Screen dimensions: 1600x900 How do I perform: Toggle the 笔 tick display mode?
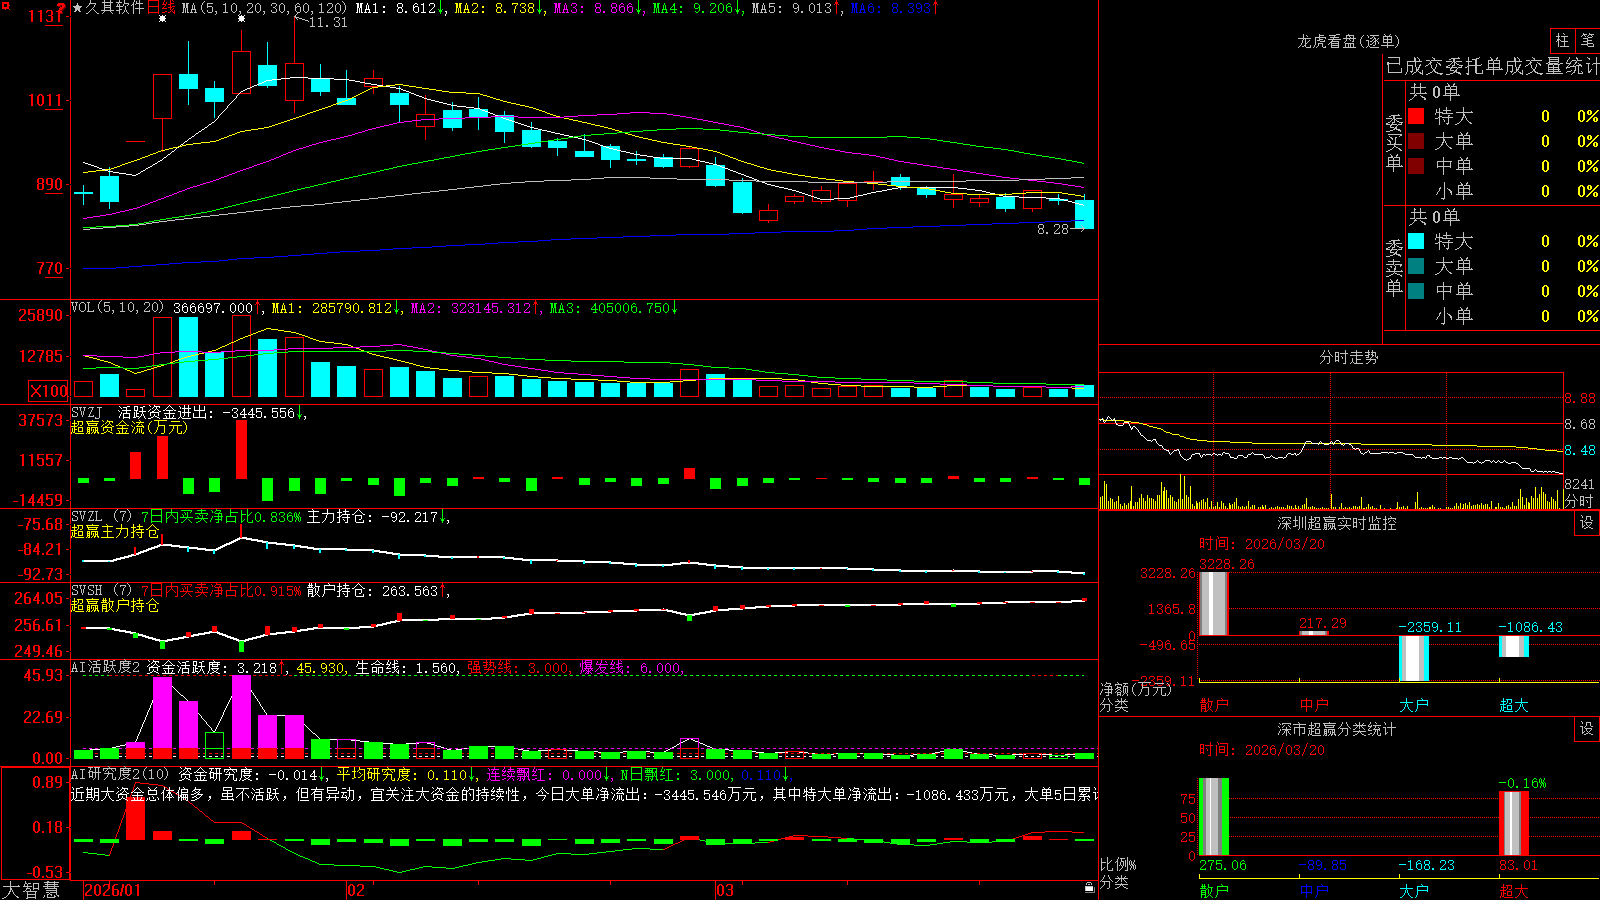[x=1587, y=41]
